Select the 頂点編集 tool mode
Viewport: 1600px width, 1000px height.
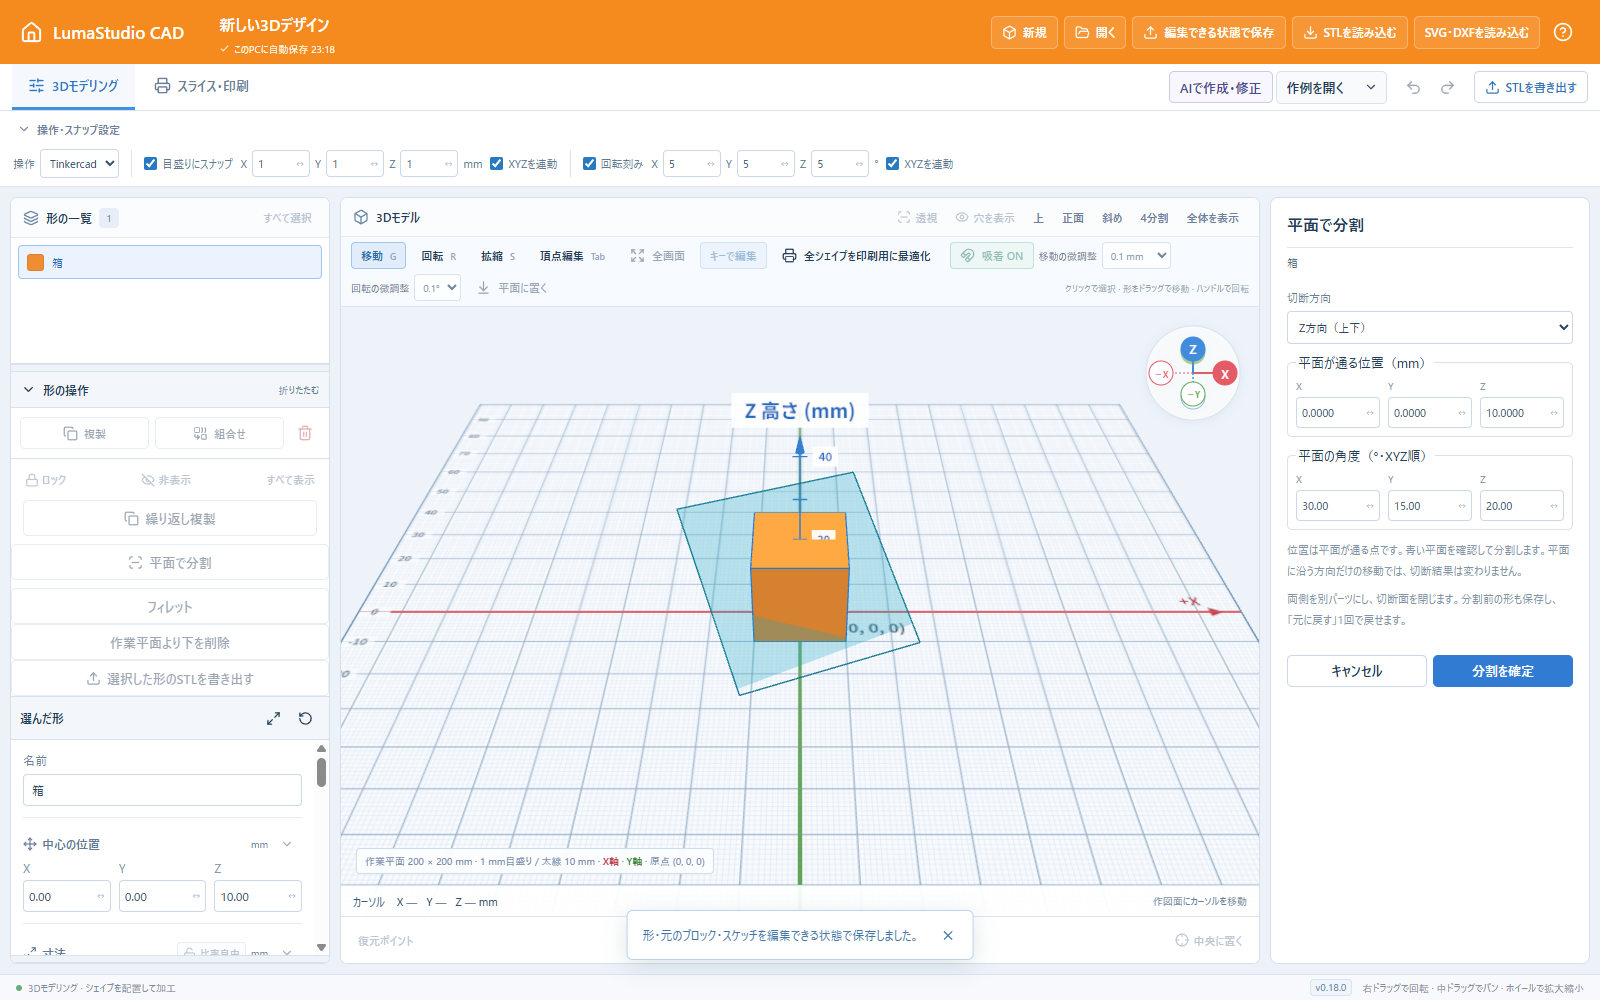[x=572, y=256]
